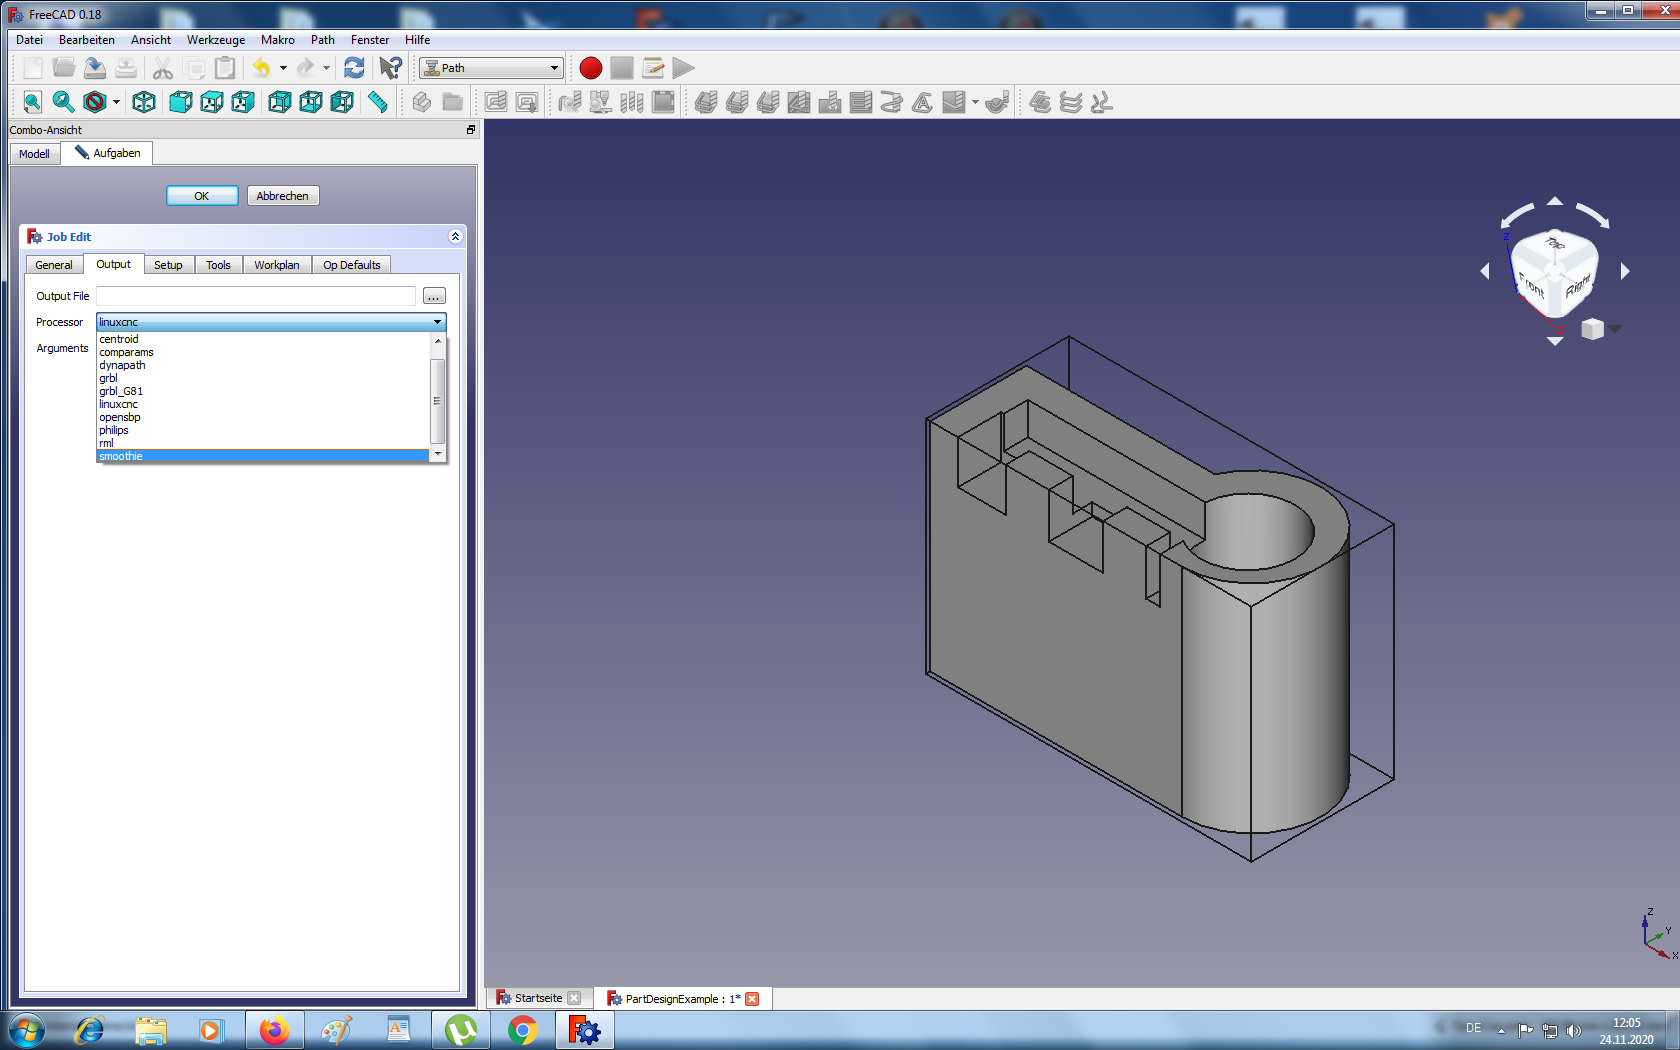Click the Fit All view icon
Screen dimensions: 1680x1050
pos(32,102)
